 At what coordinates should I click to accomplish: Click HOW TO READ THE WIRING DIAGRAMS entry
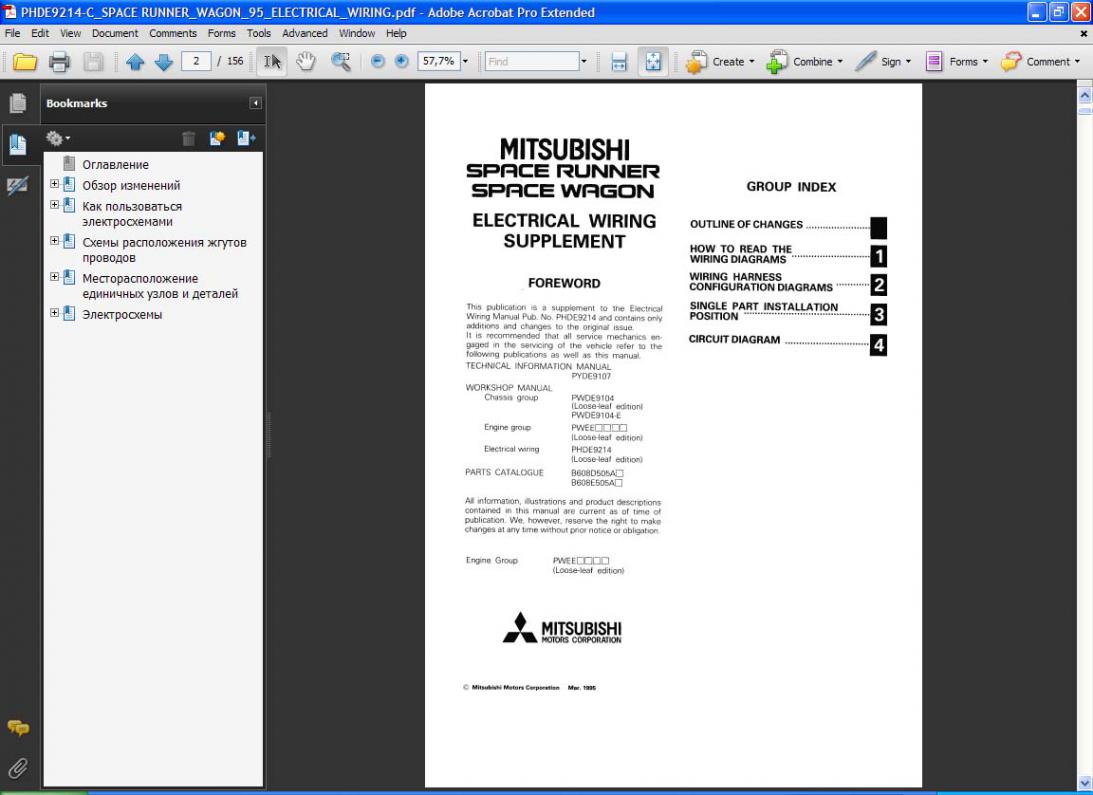point(741,254)
